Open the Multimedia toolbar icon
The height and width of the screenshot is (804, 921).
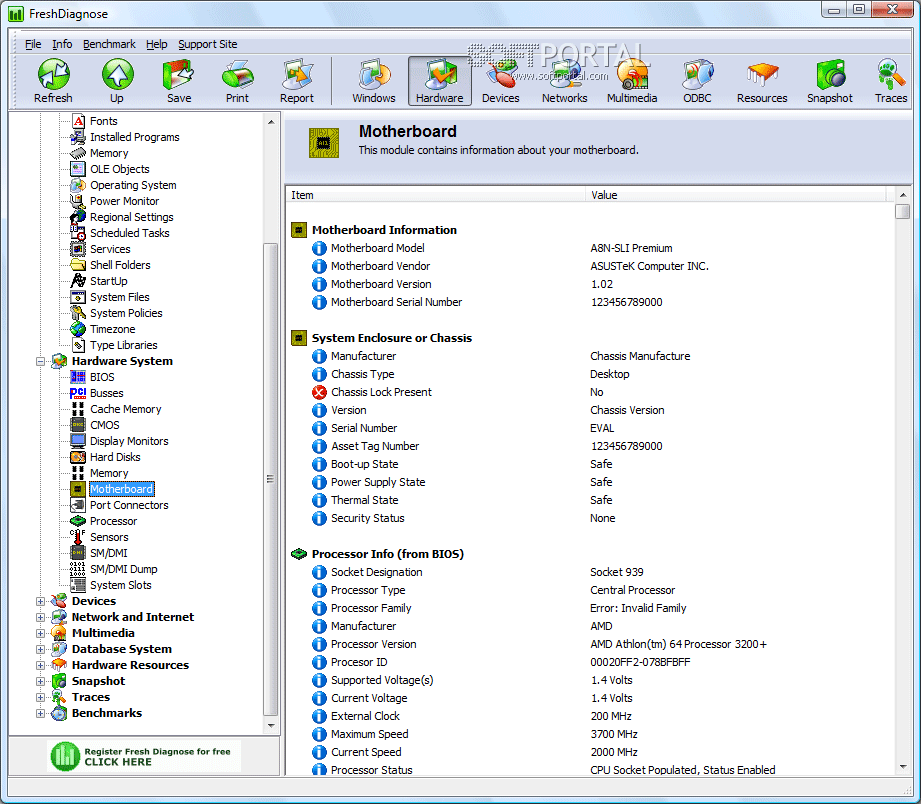632,81
